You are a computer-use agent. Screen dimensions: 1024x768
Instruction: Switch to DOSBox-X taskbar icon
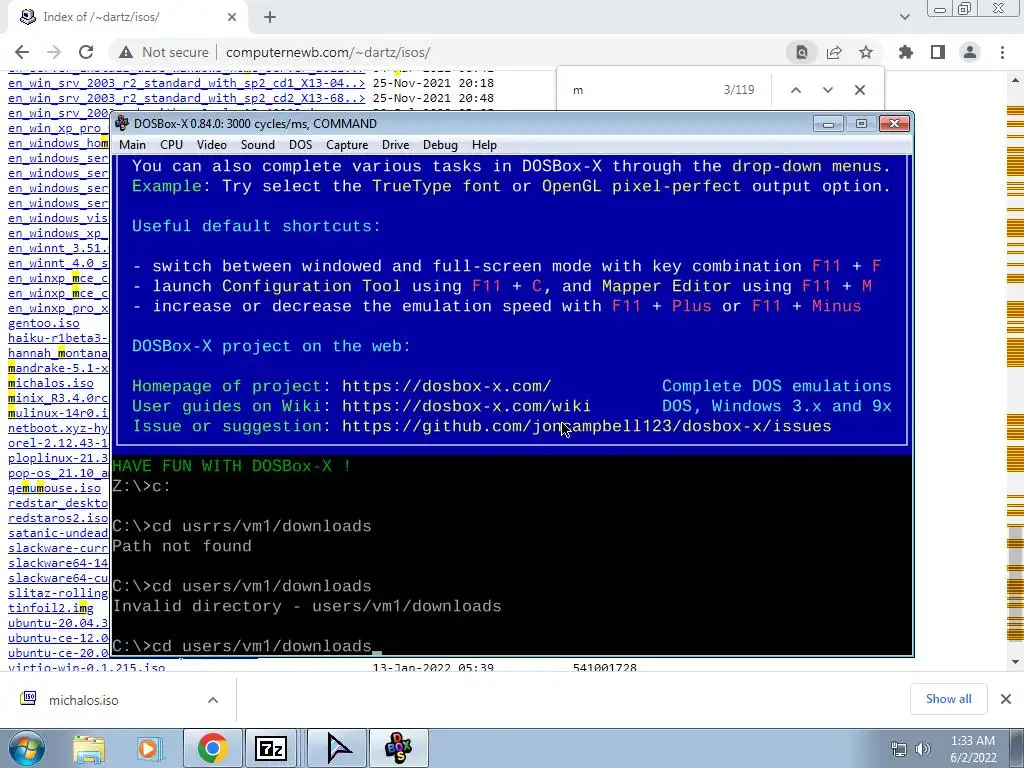point(399,748)
